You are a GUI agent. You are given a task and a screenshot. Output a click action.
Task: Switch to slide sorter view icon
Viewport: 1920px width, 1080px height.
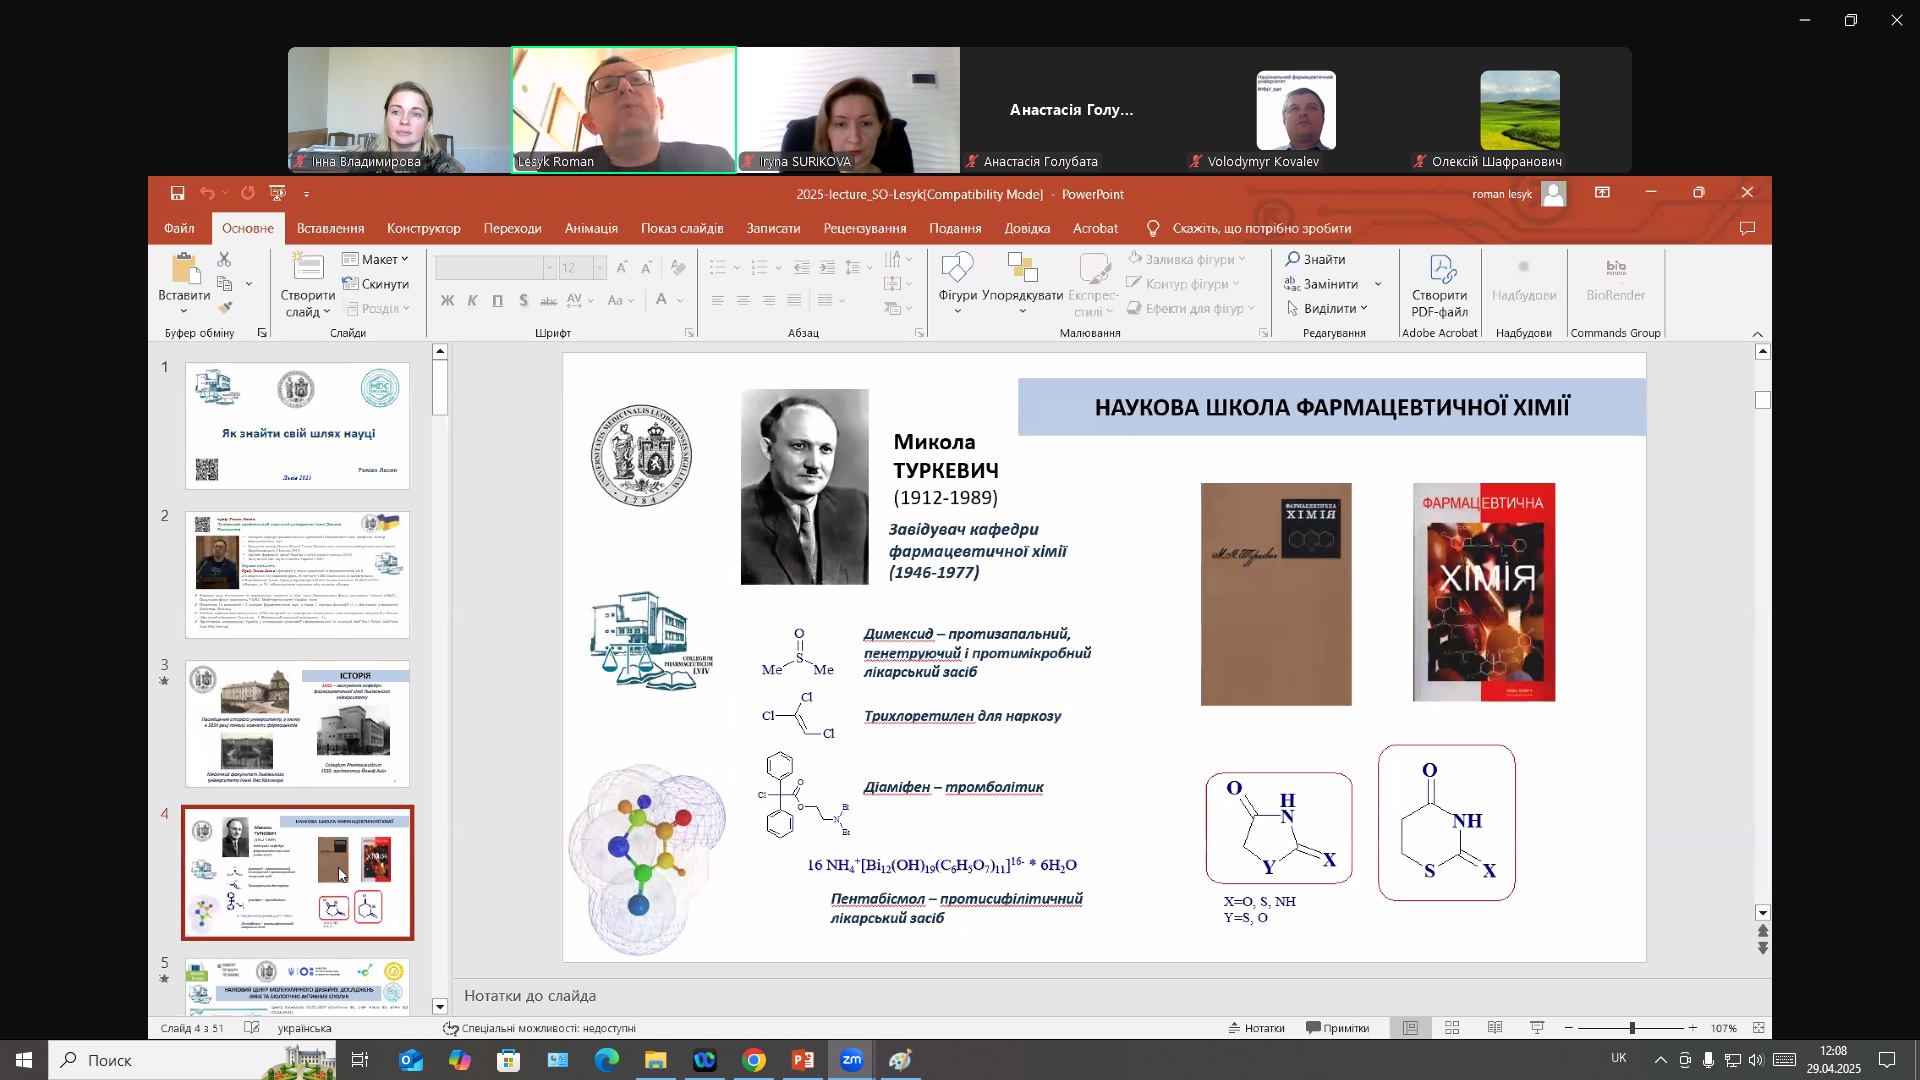pyautogui.click(x=1452, y=1028)
